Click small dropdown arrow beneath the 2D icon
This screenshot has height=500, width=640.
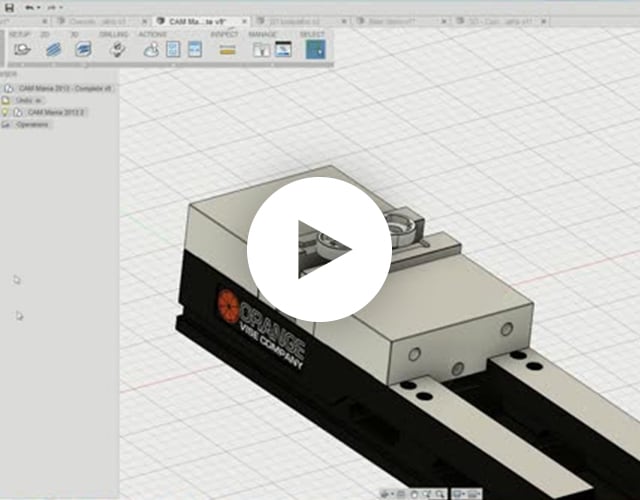coord(53,64)
